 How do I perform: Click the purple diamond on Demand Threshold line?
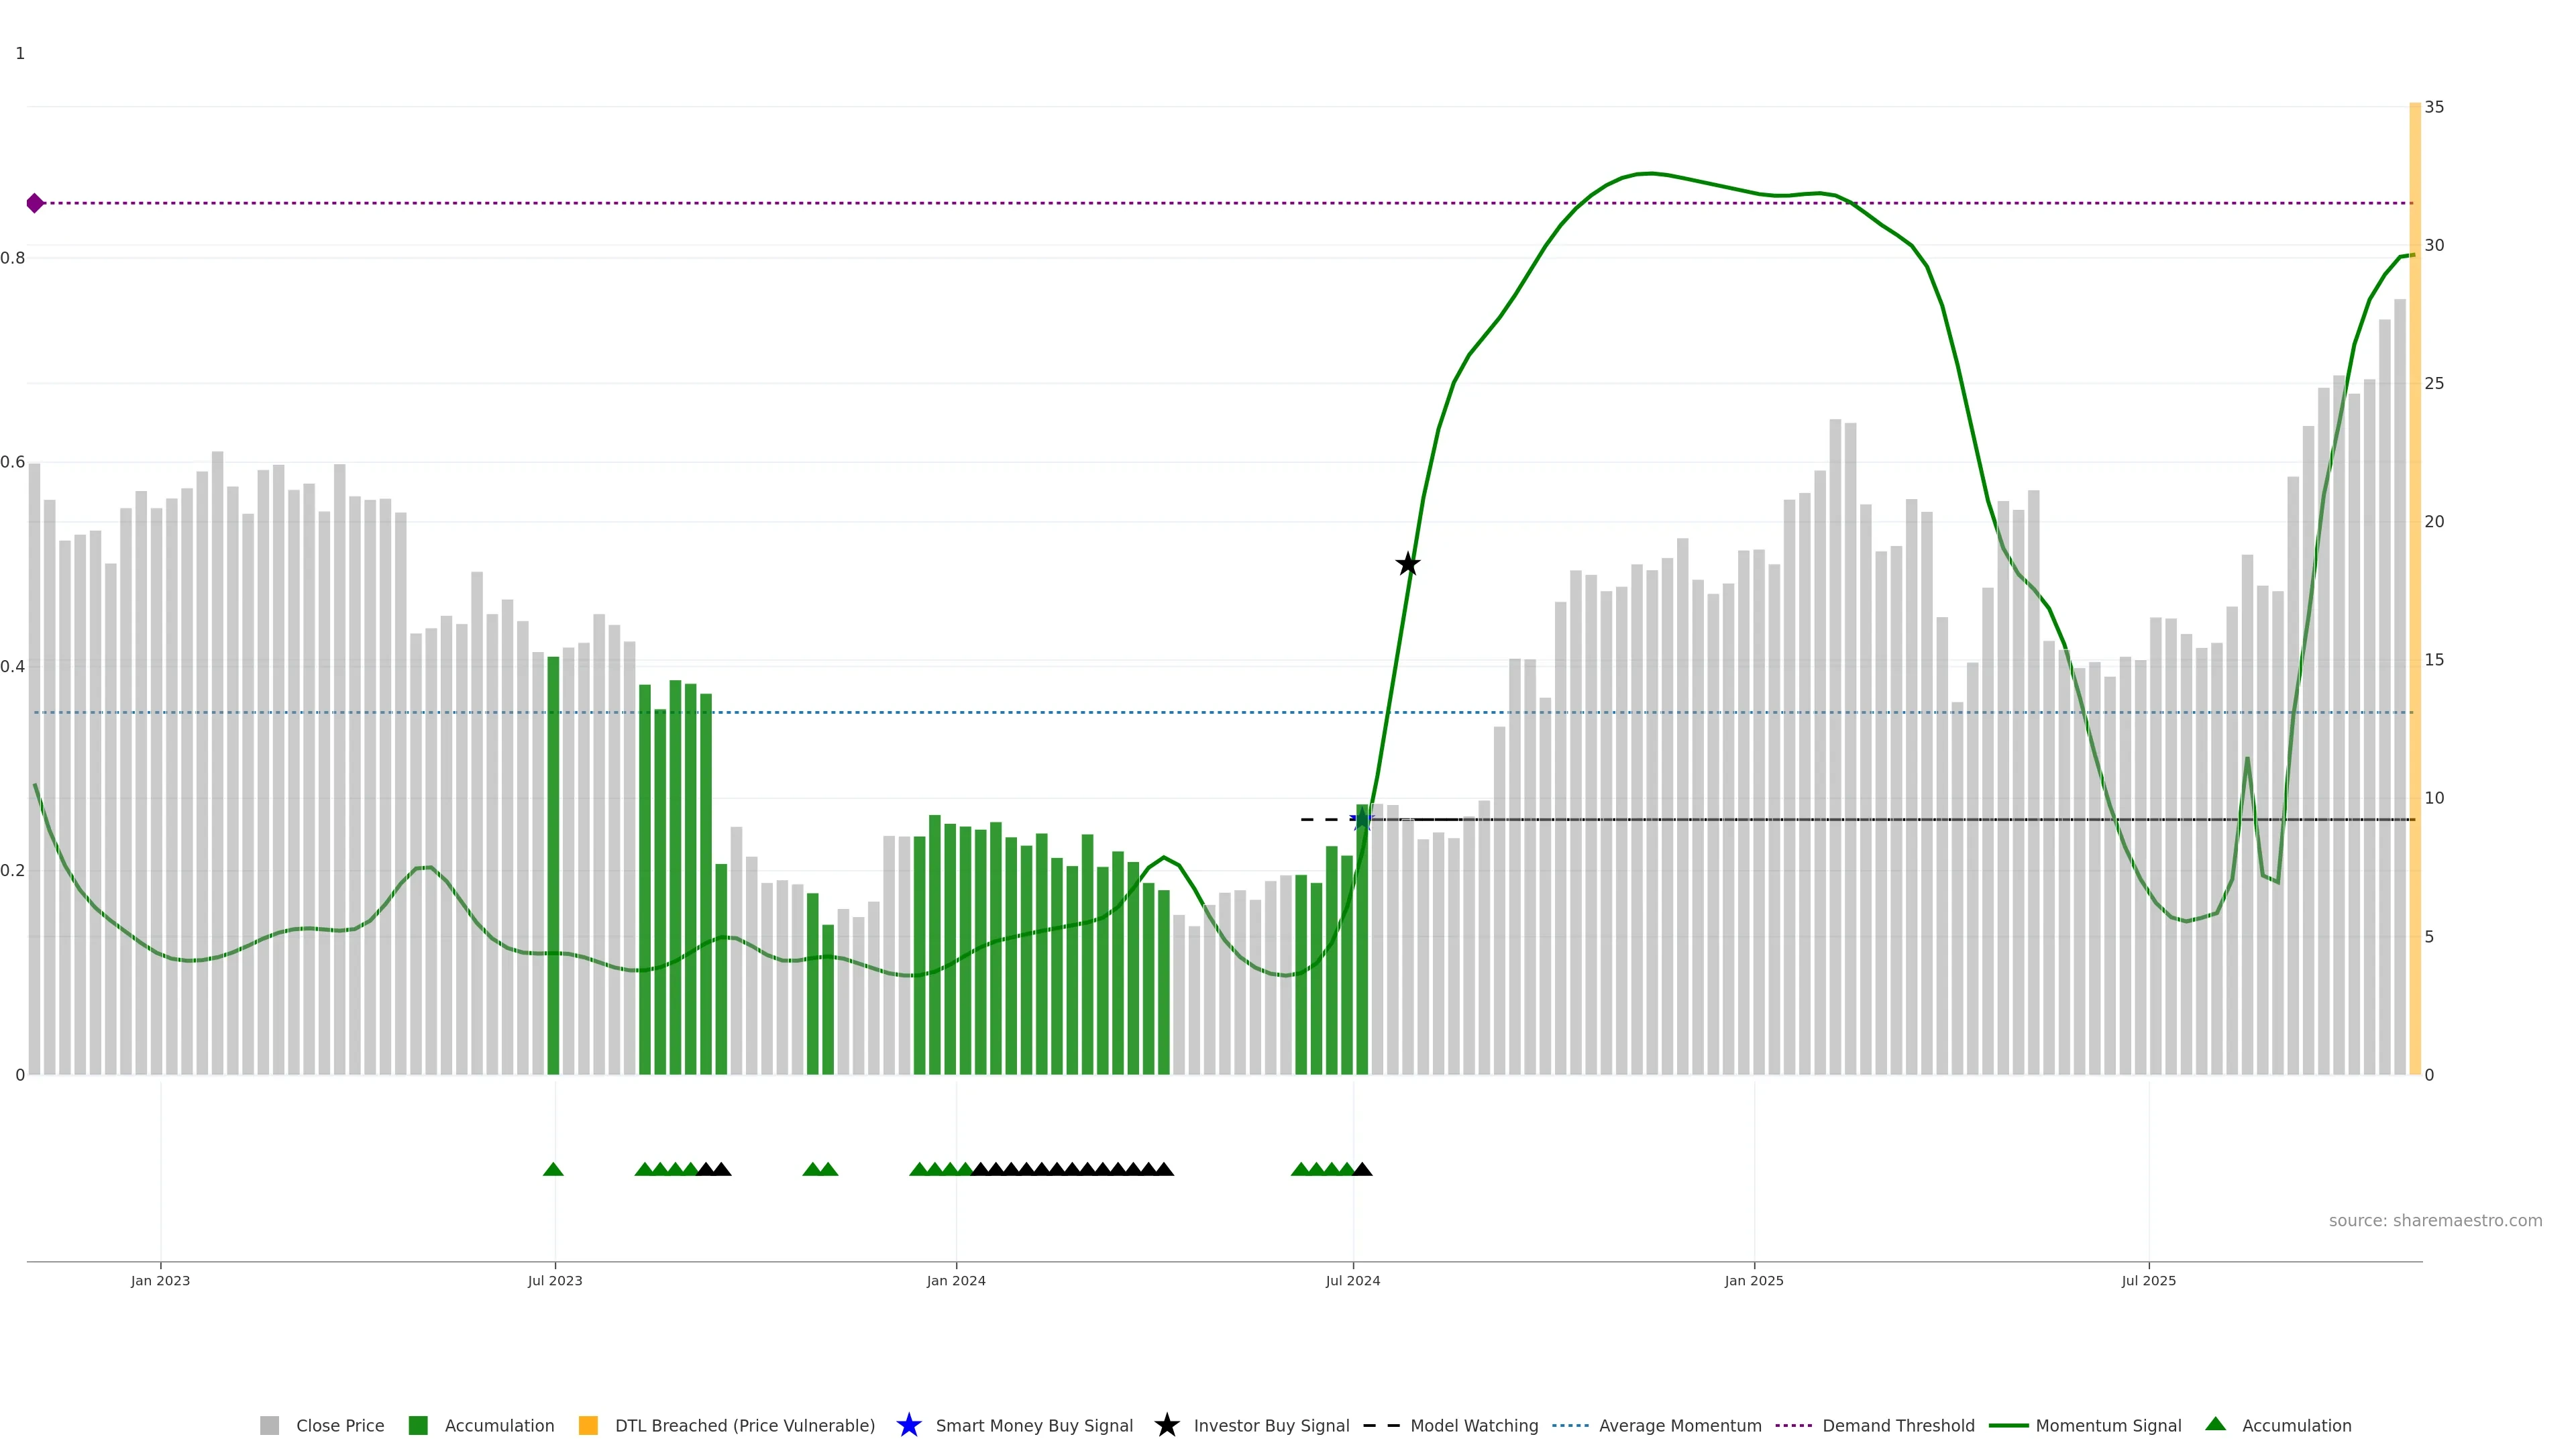tap(35, 203)
